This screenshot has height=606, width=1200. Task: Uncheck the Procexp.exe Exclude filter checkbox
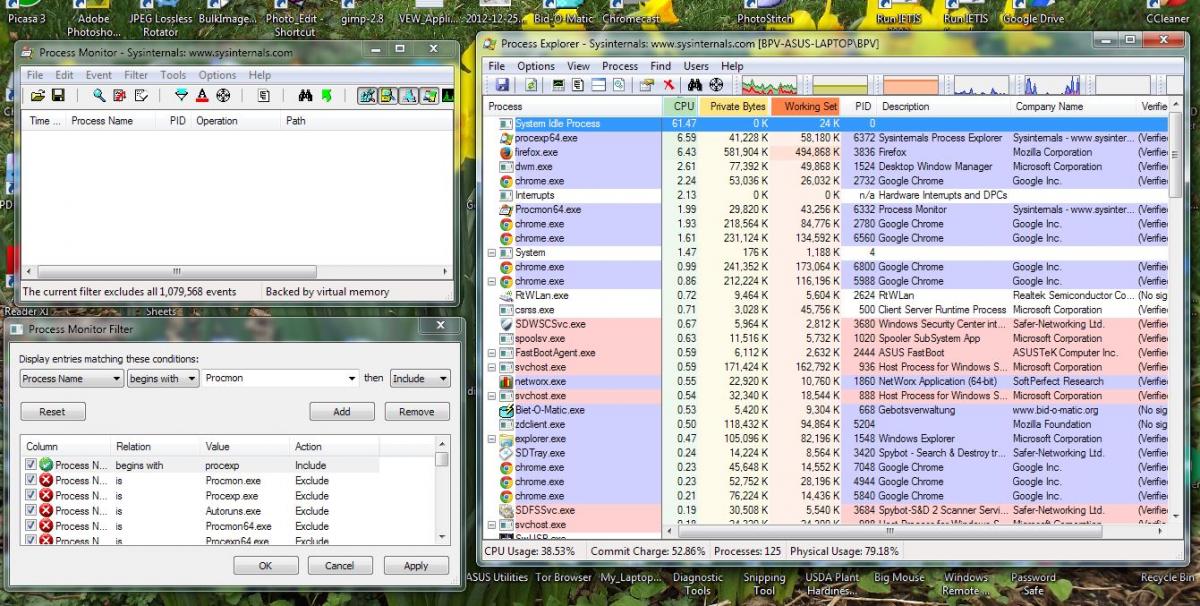click(30, 495)
